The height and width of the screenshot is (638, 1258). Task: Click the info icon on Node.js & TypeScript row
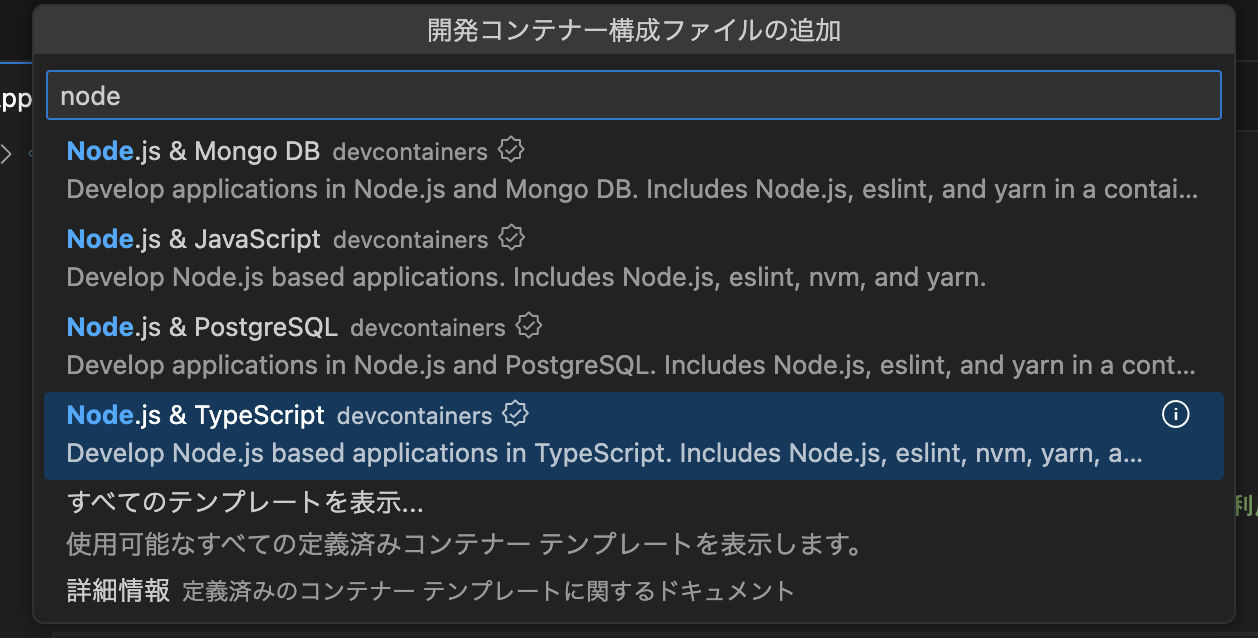1176,414
